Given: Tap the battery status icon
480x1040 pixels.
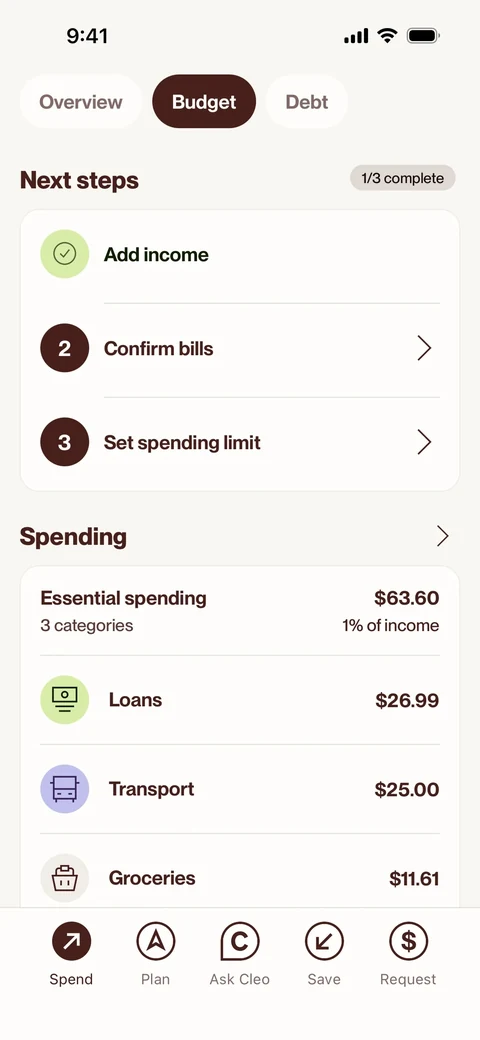Looking at the screenshot, I should coord(424,36).
